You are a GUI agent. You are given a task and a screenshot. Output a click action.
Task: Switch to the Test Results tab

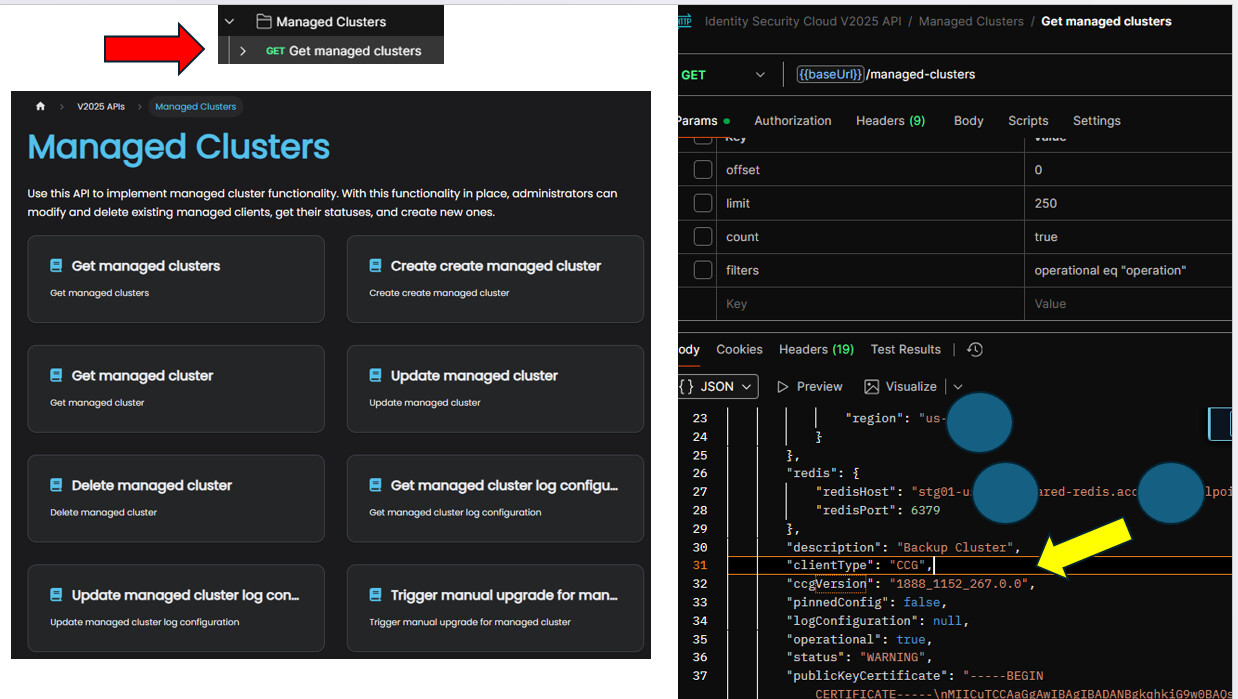coord(906,349)
